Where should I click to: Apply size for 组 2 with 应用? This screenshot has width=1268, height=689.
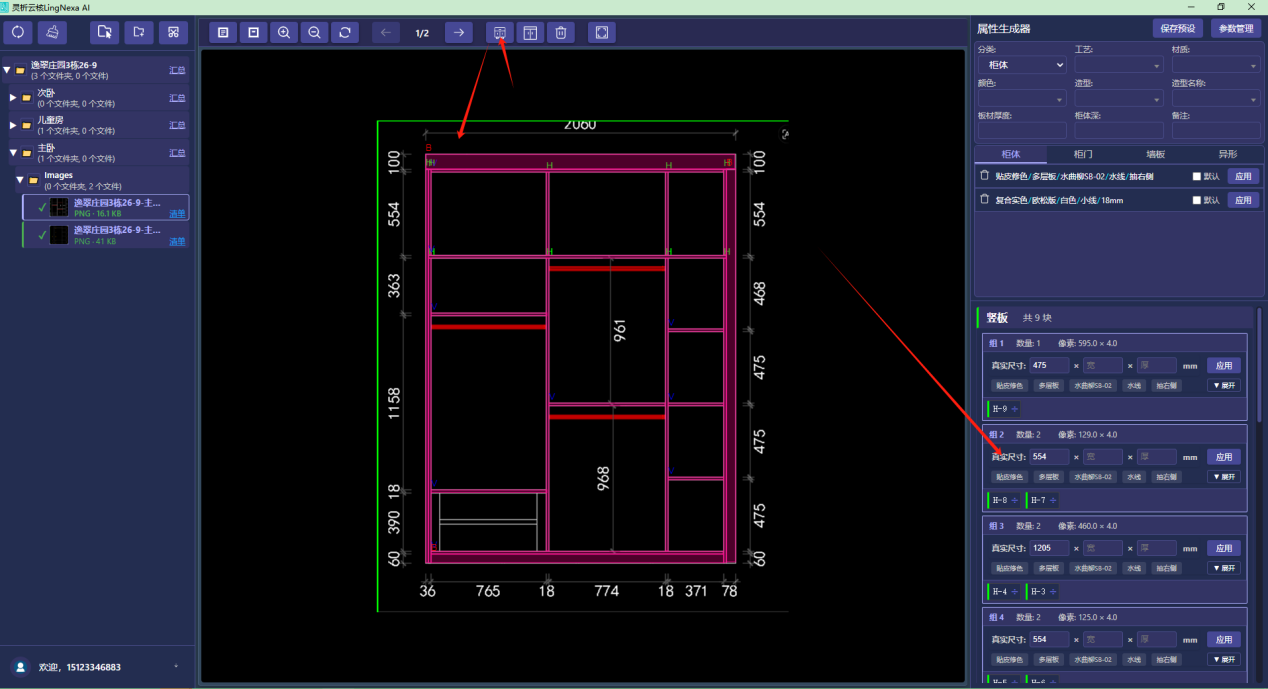pyautogui.click(x=1224, y=457)
